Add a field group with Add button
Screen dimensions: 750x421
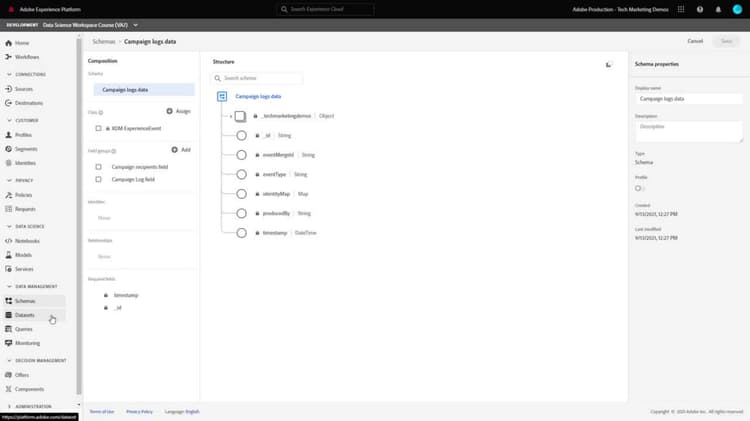(x=181, y=150)
